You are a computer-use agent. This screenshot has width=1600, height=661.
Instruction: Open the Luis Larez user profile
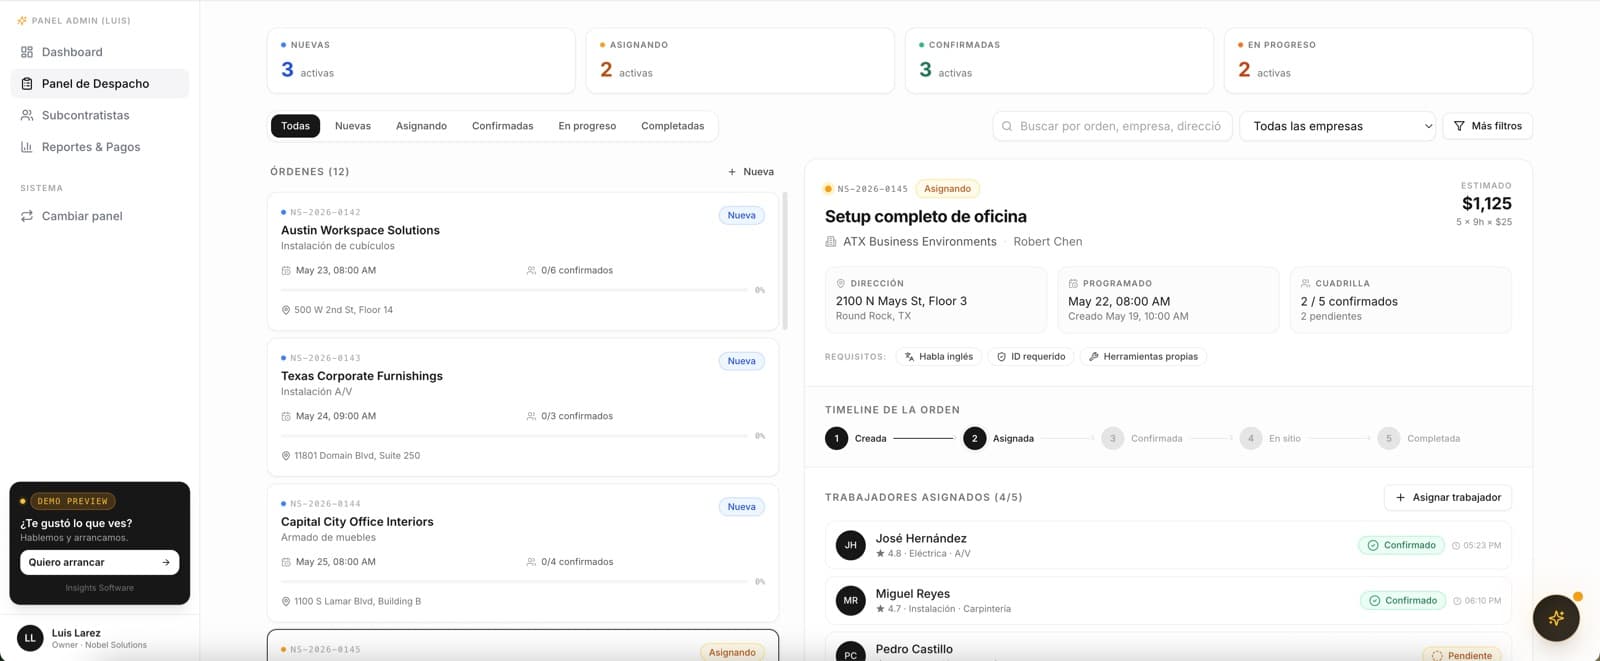99,638
